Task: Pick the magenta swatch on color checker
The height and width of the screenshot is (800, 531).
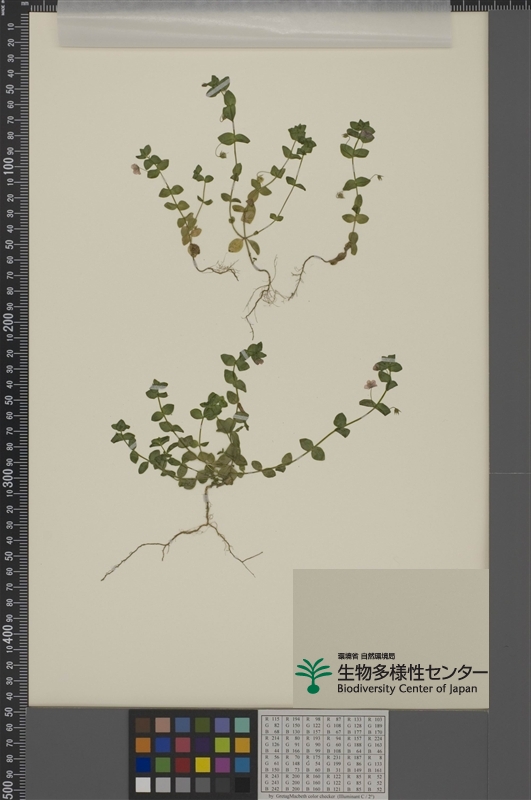Action: [222, 764]
